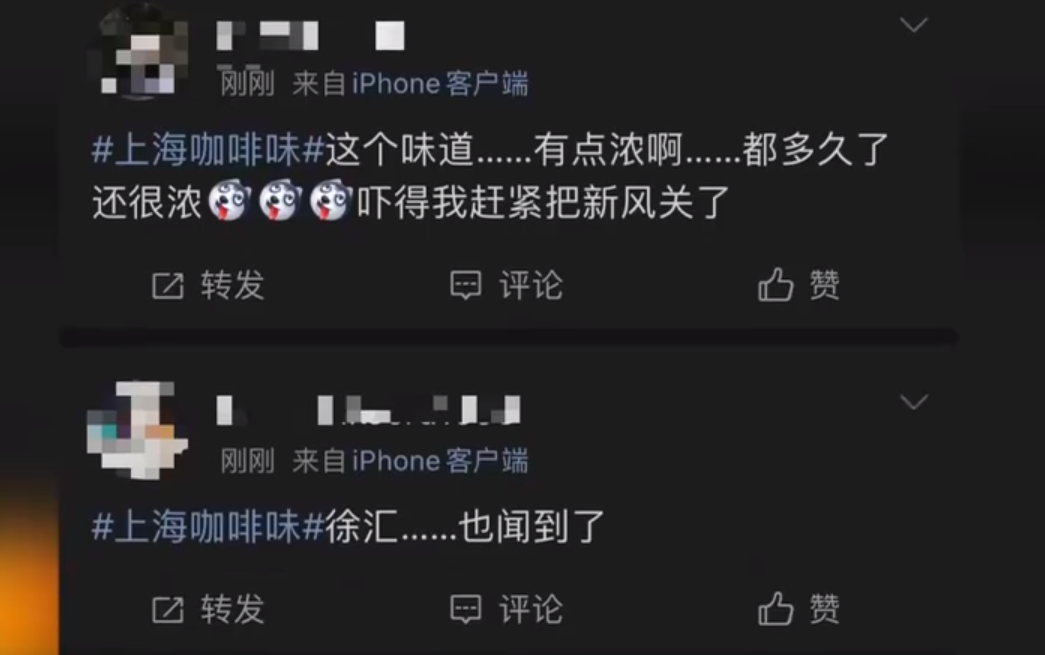Image resolution: width=1045 pixels, height=655 pixels.
Task: Like the first post with the thumbs-up icon
Action: click(x=776, y=285)
